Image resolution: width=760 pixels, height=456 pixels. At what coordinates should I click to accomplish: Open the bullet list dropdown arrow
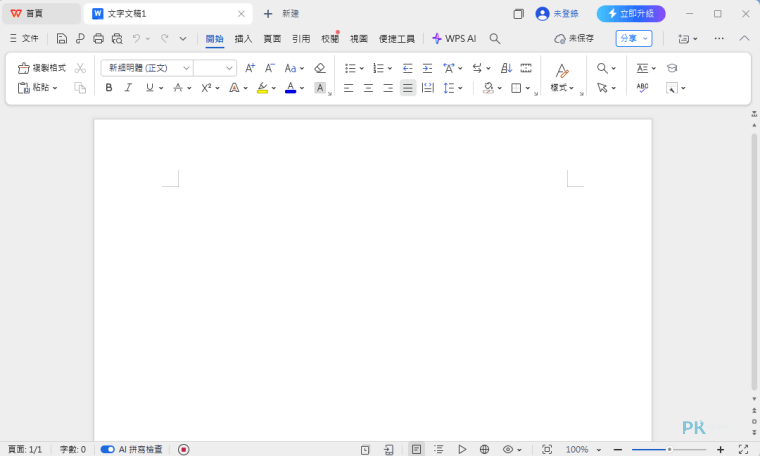362,69
